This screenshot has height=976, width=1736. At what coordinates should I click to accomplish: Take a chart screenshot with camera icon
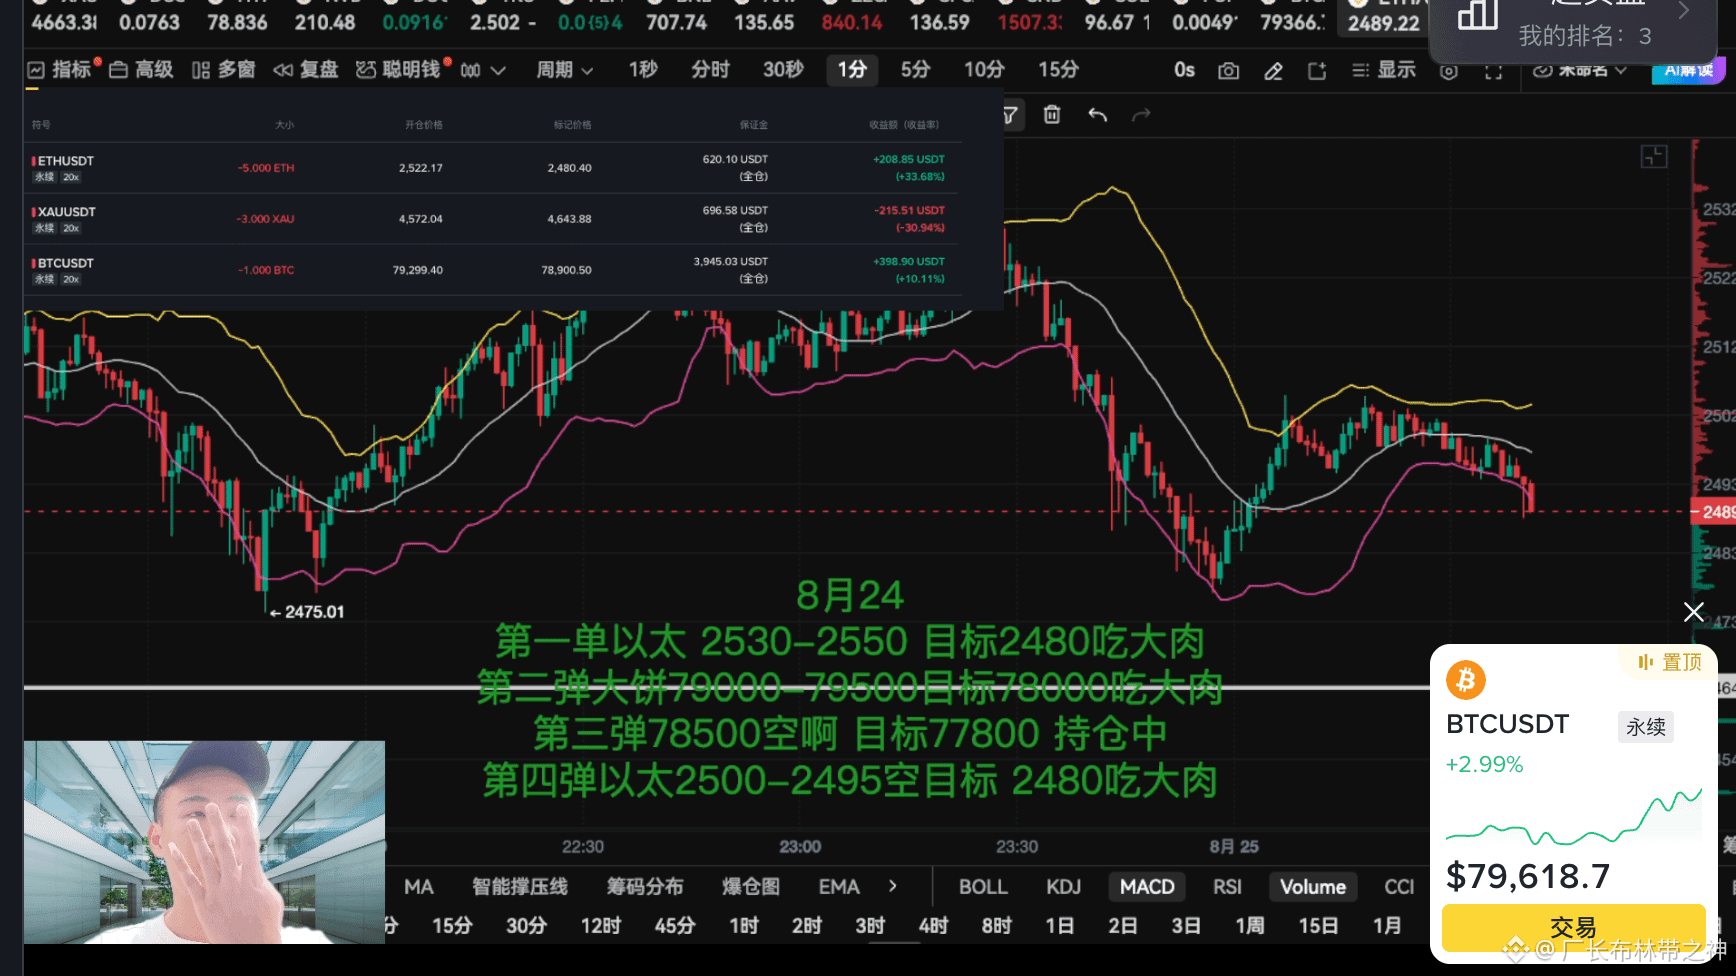tap(1229, 71)
